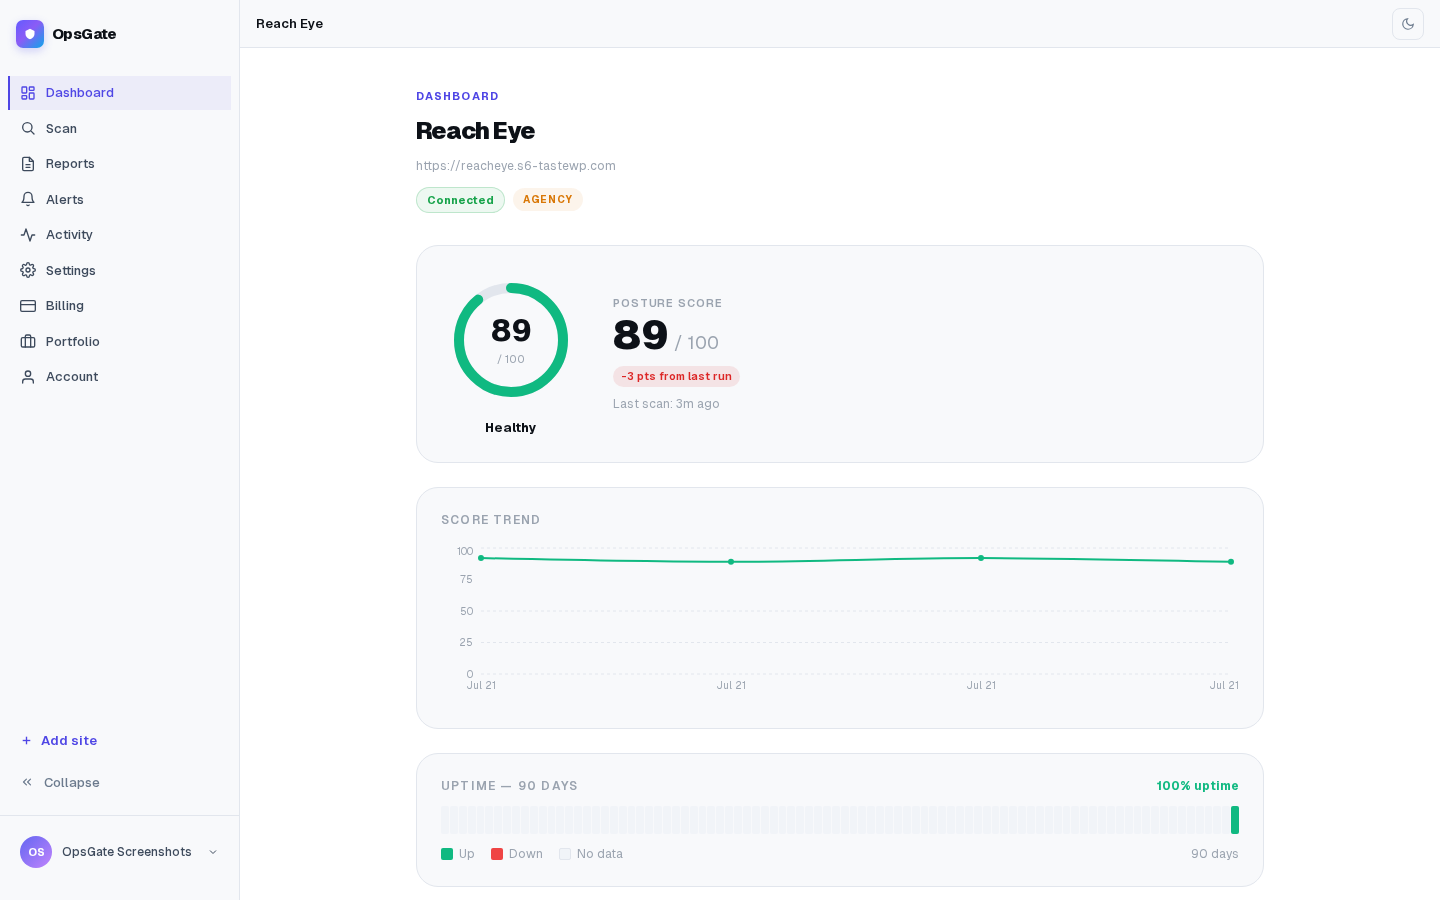
Task: Click the green Up legend swatch
Action: 447,854
